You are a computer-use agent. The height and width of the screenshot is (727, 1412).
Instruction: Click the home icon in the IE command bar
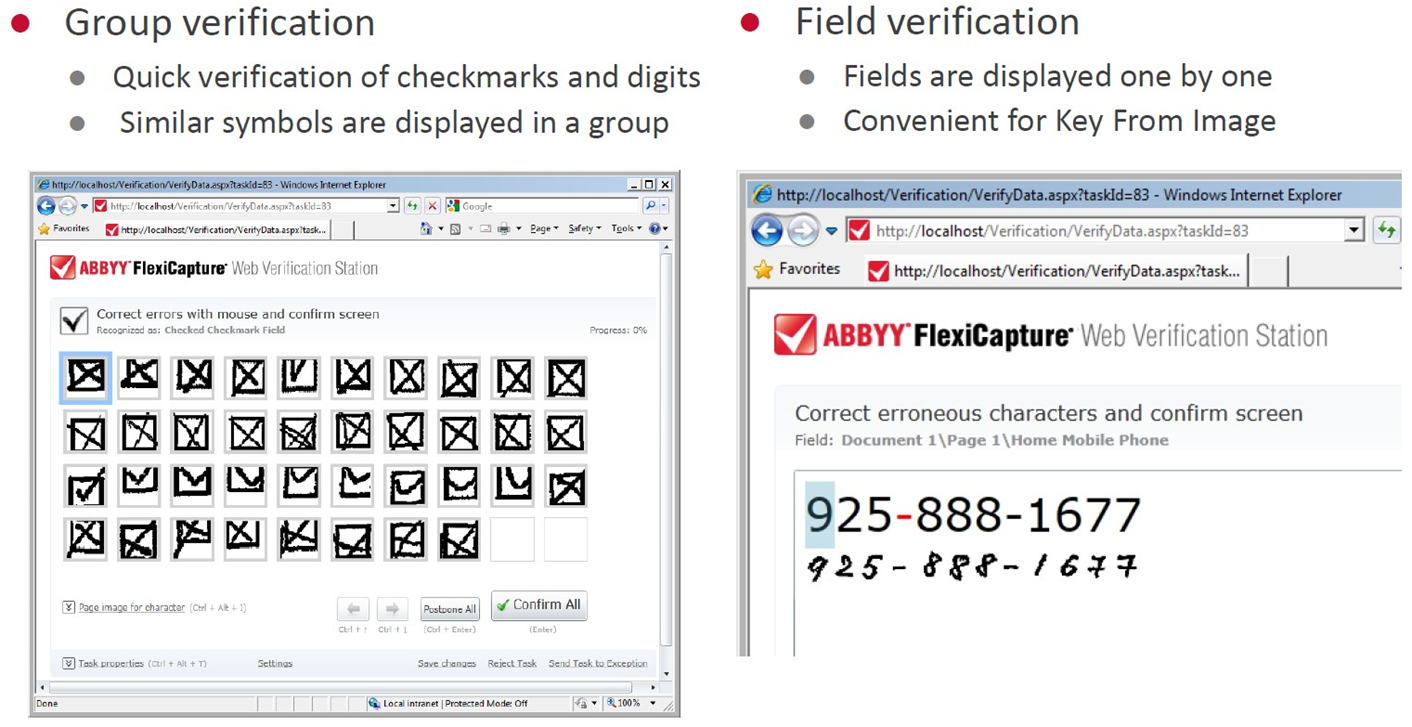426,229
